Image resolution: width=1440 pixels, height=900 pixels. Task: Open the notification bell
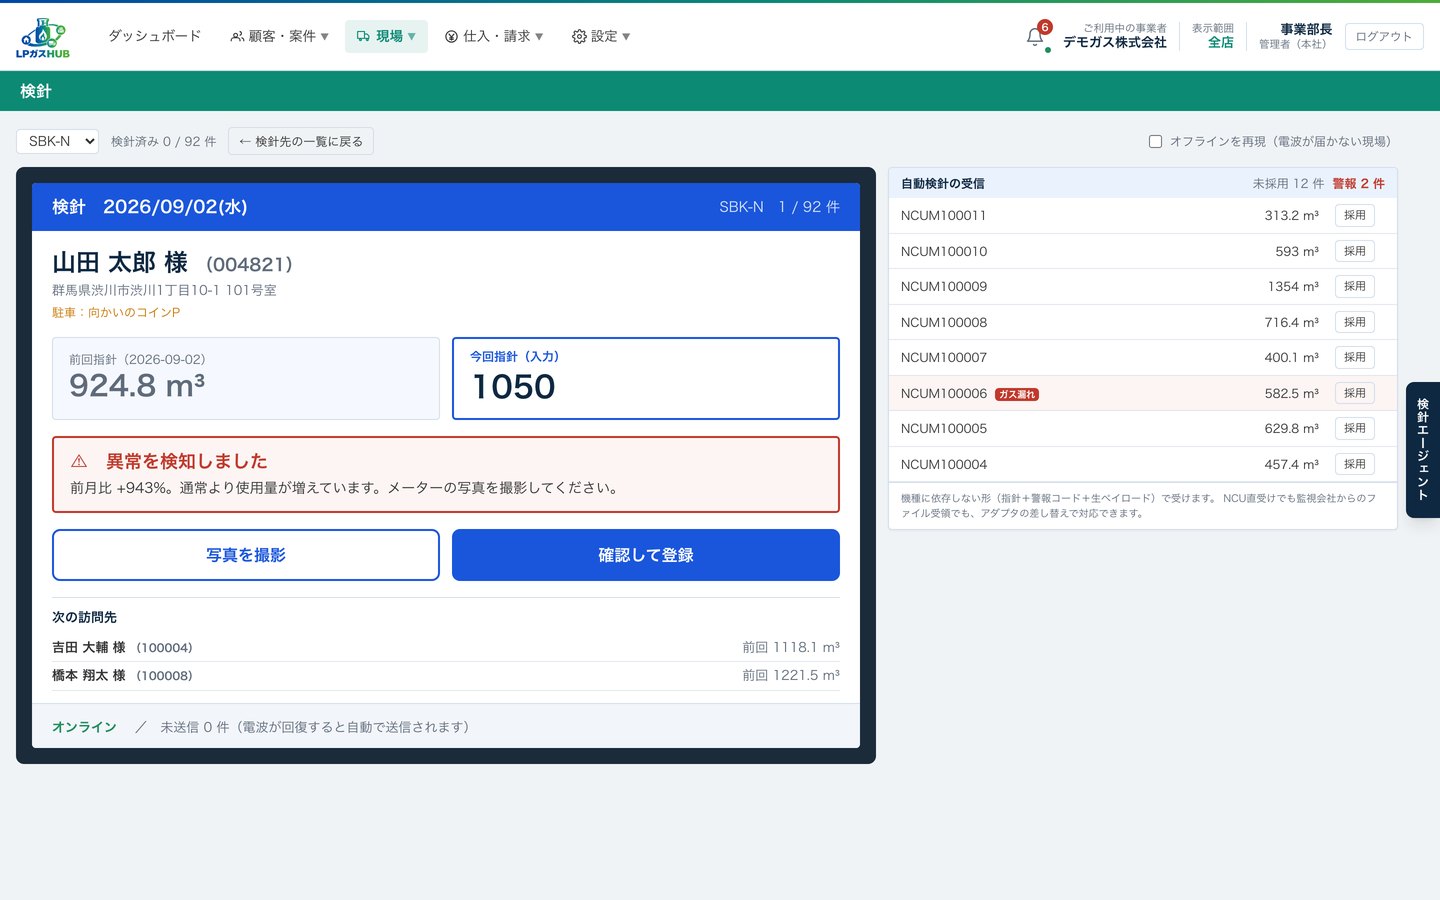pos(1036,37)
